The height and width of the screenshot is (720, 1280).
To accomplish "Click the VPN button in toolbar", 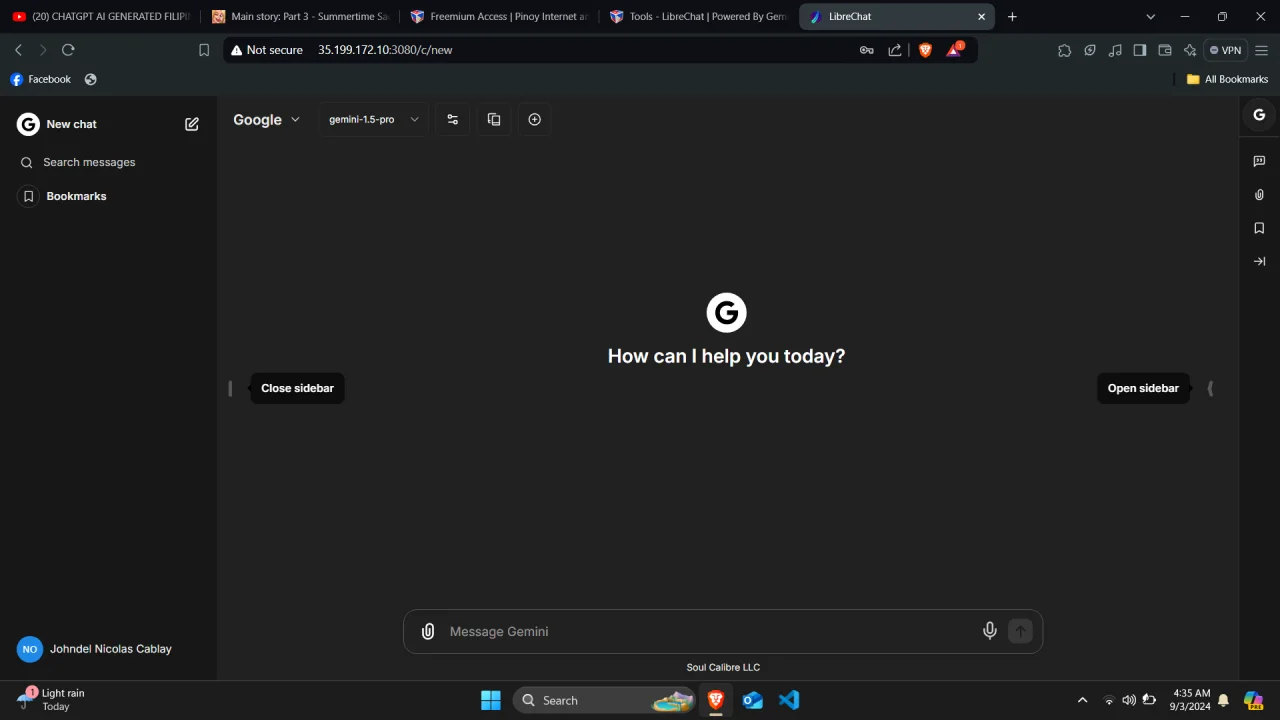I will [1225, 50].
